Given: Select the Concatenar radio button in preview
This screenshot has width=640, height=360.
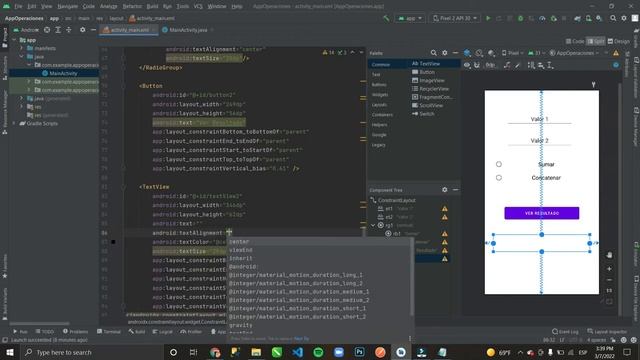Looking at the screenshot, I should pos(499,178).
